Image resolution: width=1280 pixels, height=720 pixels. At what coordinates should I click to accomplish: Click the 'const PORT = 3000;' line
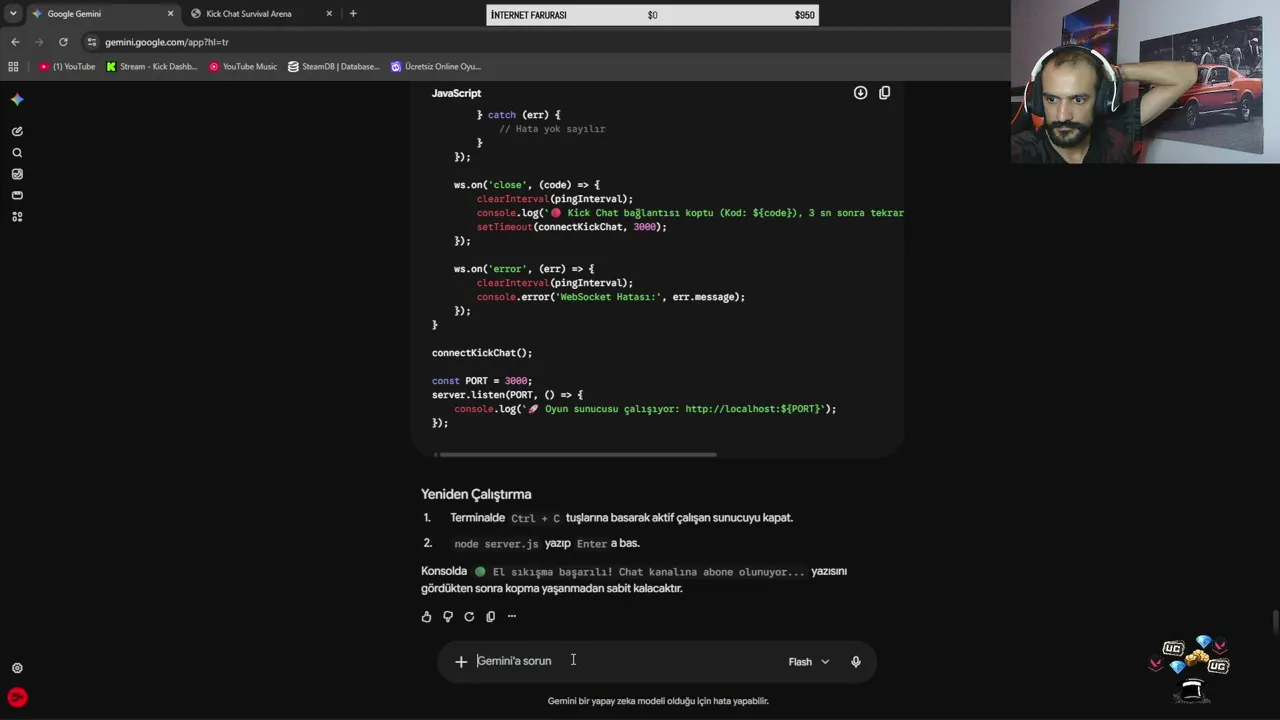pos(482,381)
